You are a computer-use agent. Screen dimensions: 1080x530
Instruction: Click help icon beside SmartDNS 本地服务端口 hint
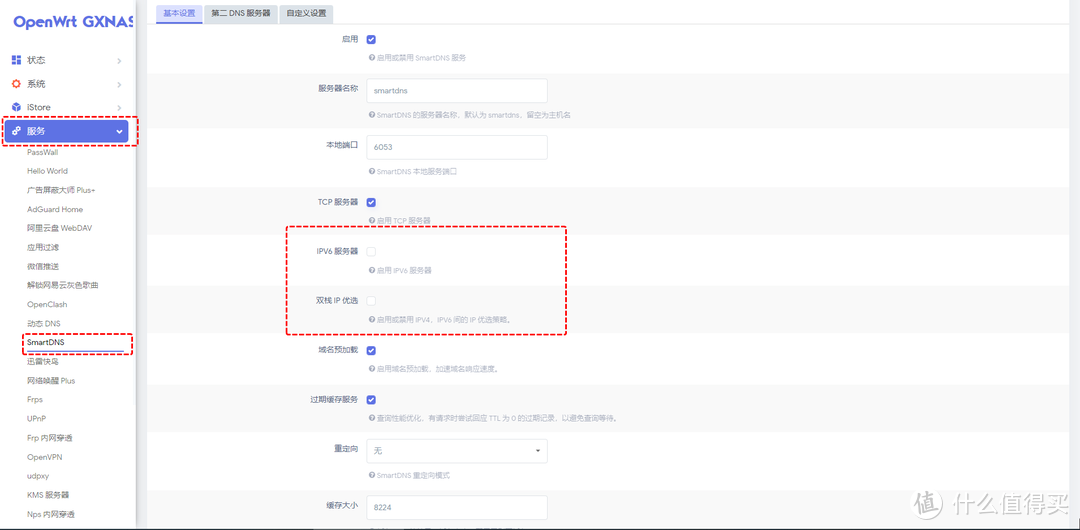(x=371, y=171)
